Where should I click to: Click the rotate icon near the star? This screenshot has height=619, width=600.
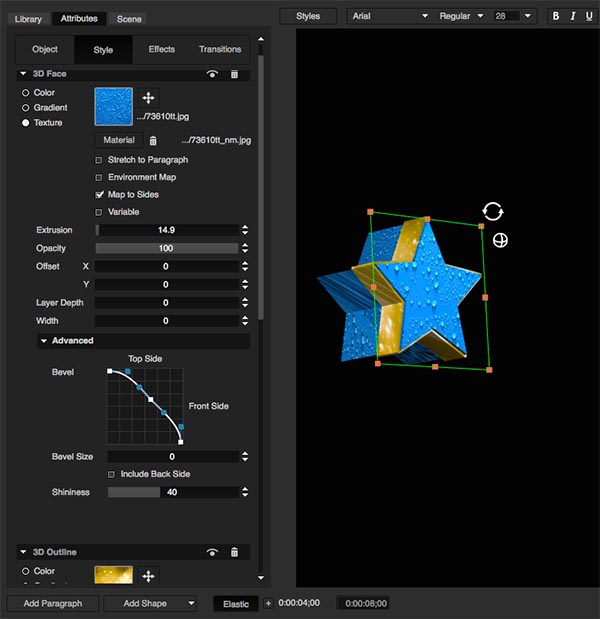(492, 211)
